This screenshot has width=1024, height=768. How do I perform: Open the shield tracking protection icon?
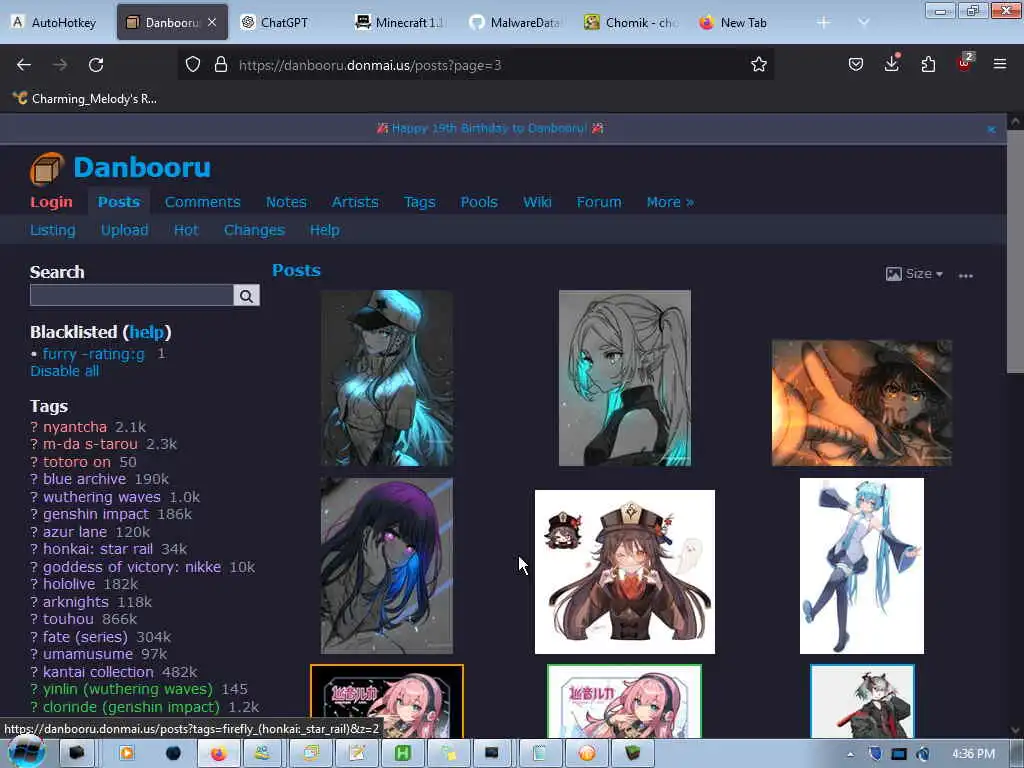click(x=193, y=65)
